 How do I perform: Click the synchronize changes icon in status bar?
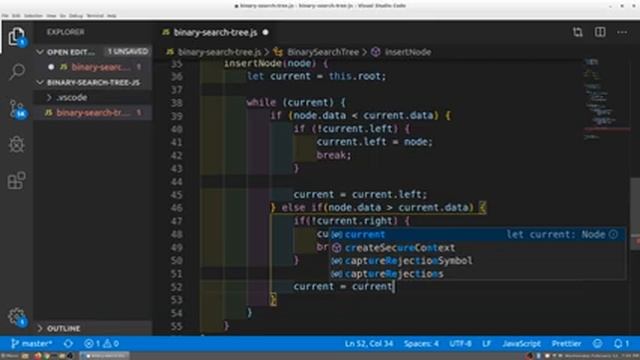point(68,344)
